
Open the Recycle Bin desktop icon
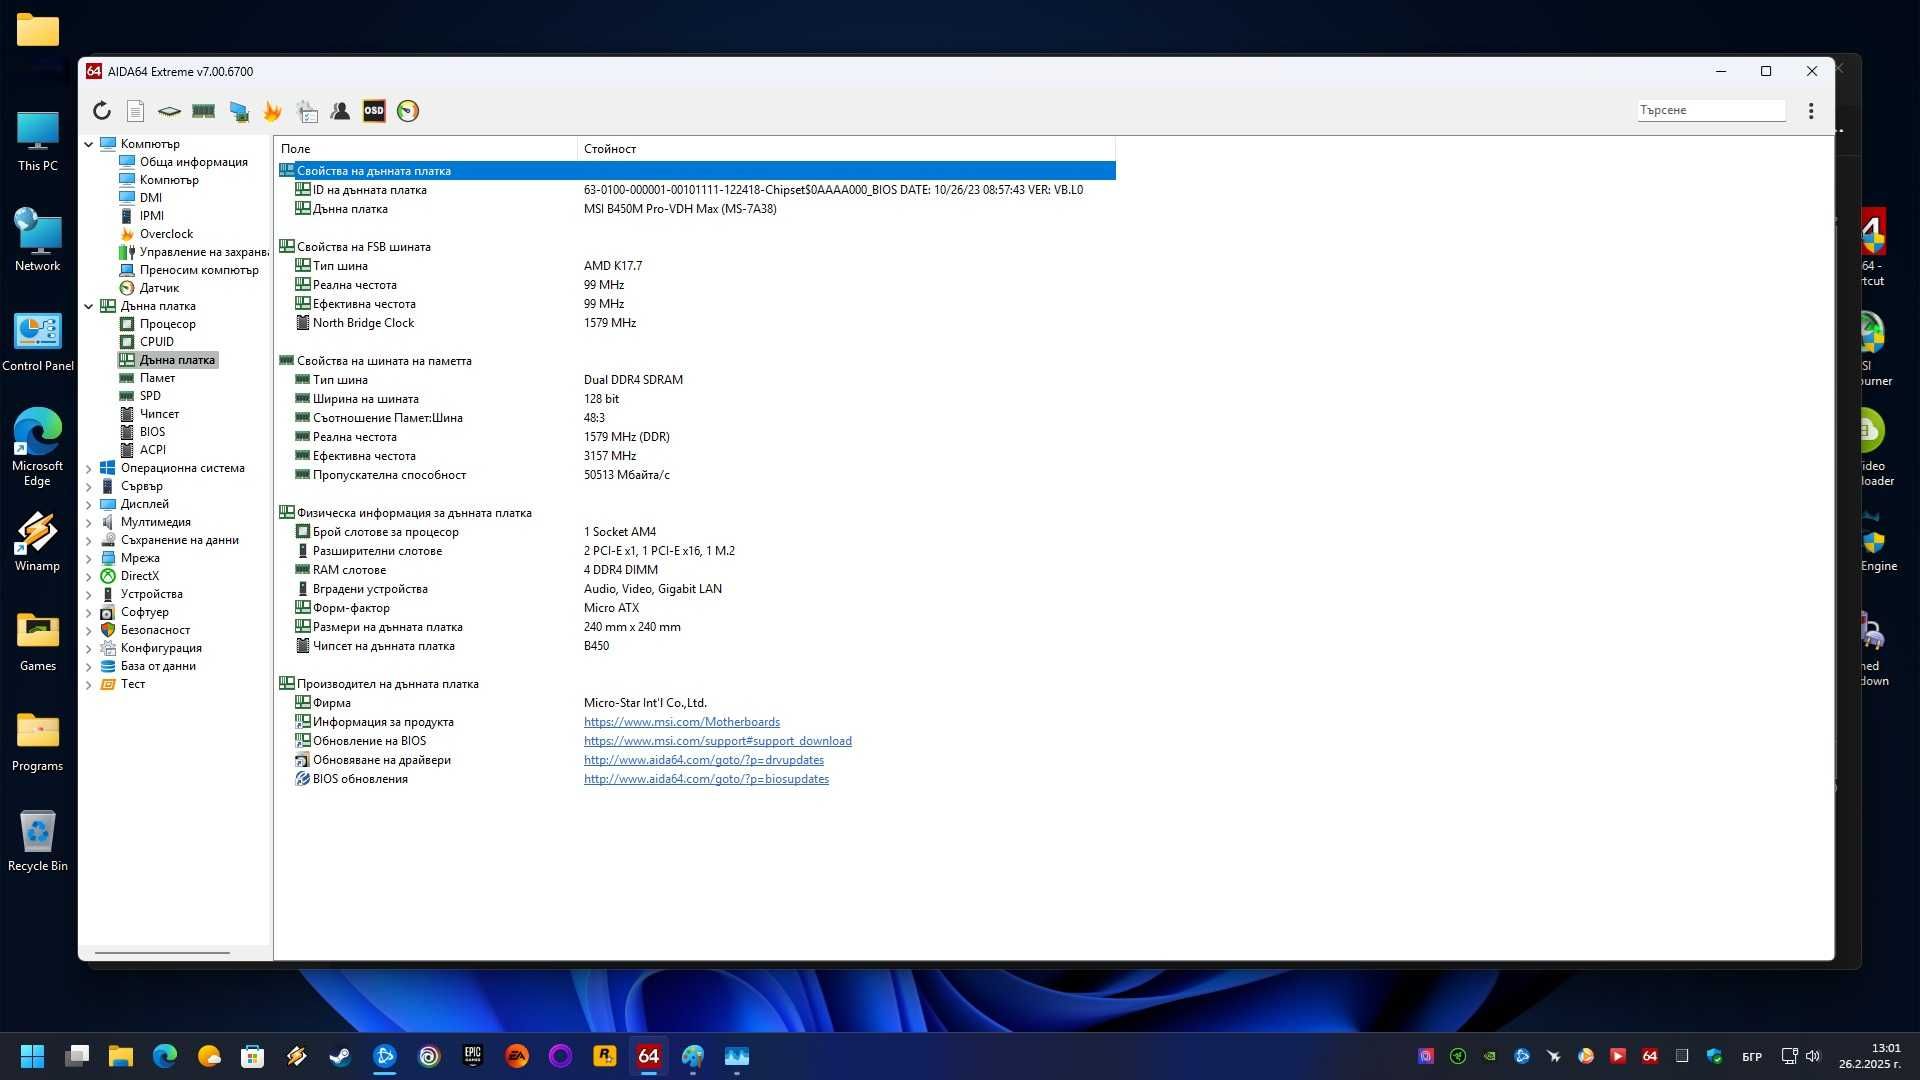point(37,842)
